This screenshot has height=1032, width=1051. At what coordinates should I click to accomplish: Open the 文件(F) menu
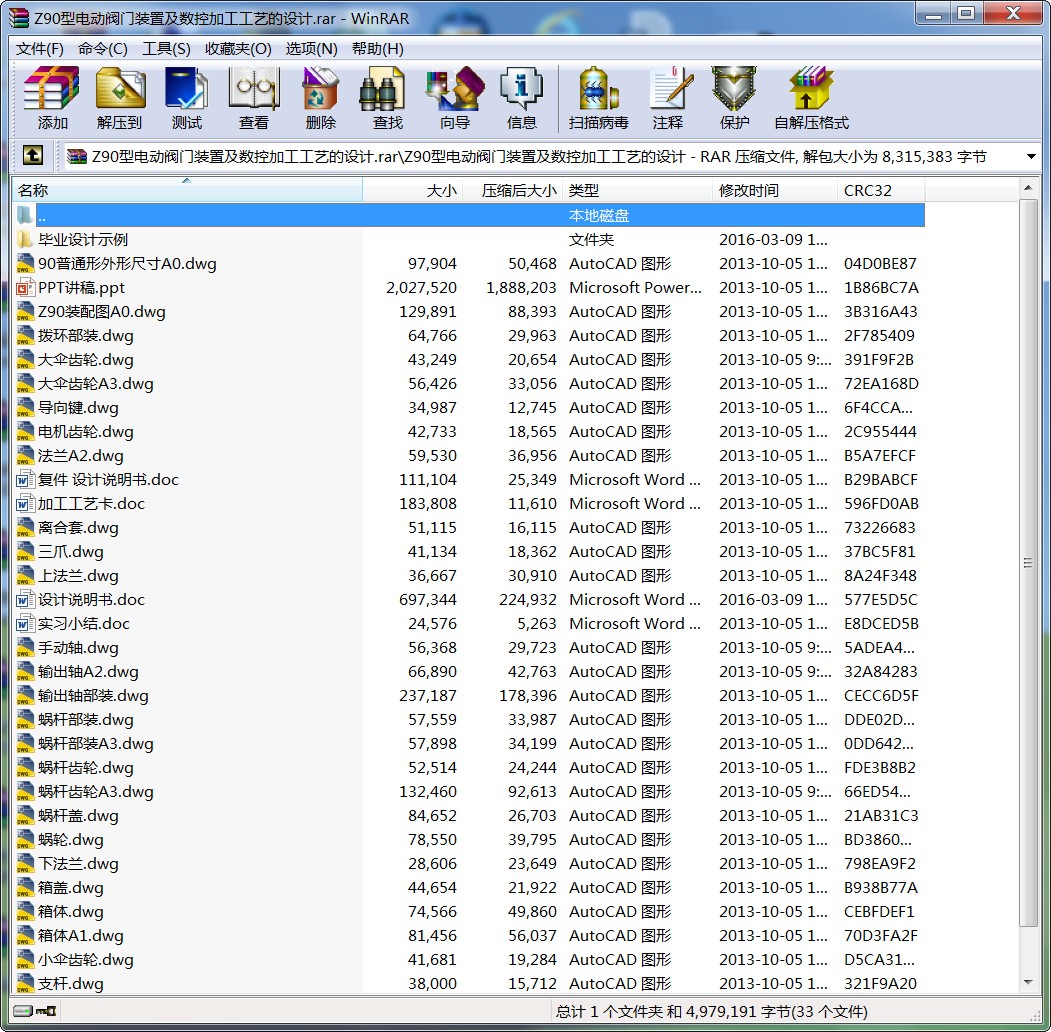click(40, 49)
